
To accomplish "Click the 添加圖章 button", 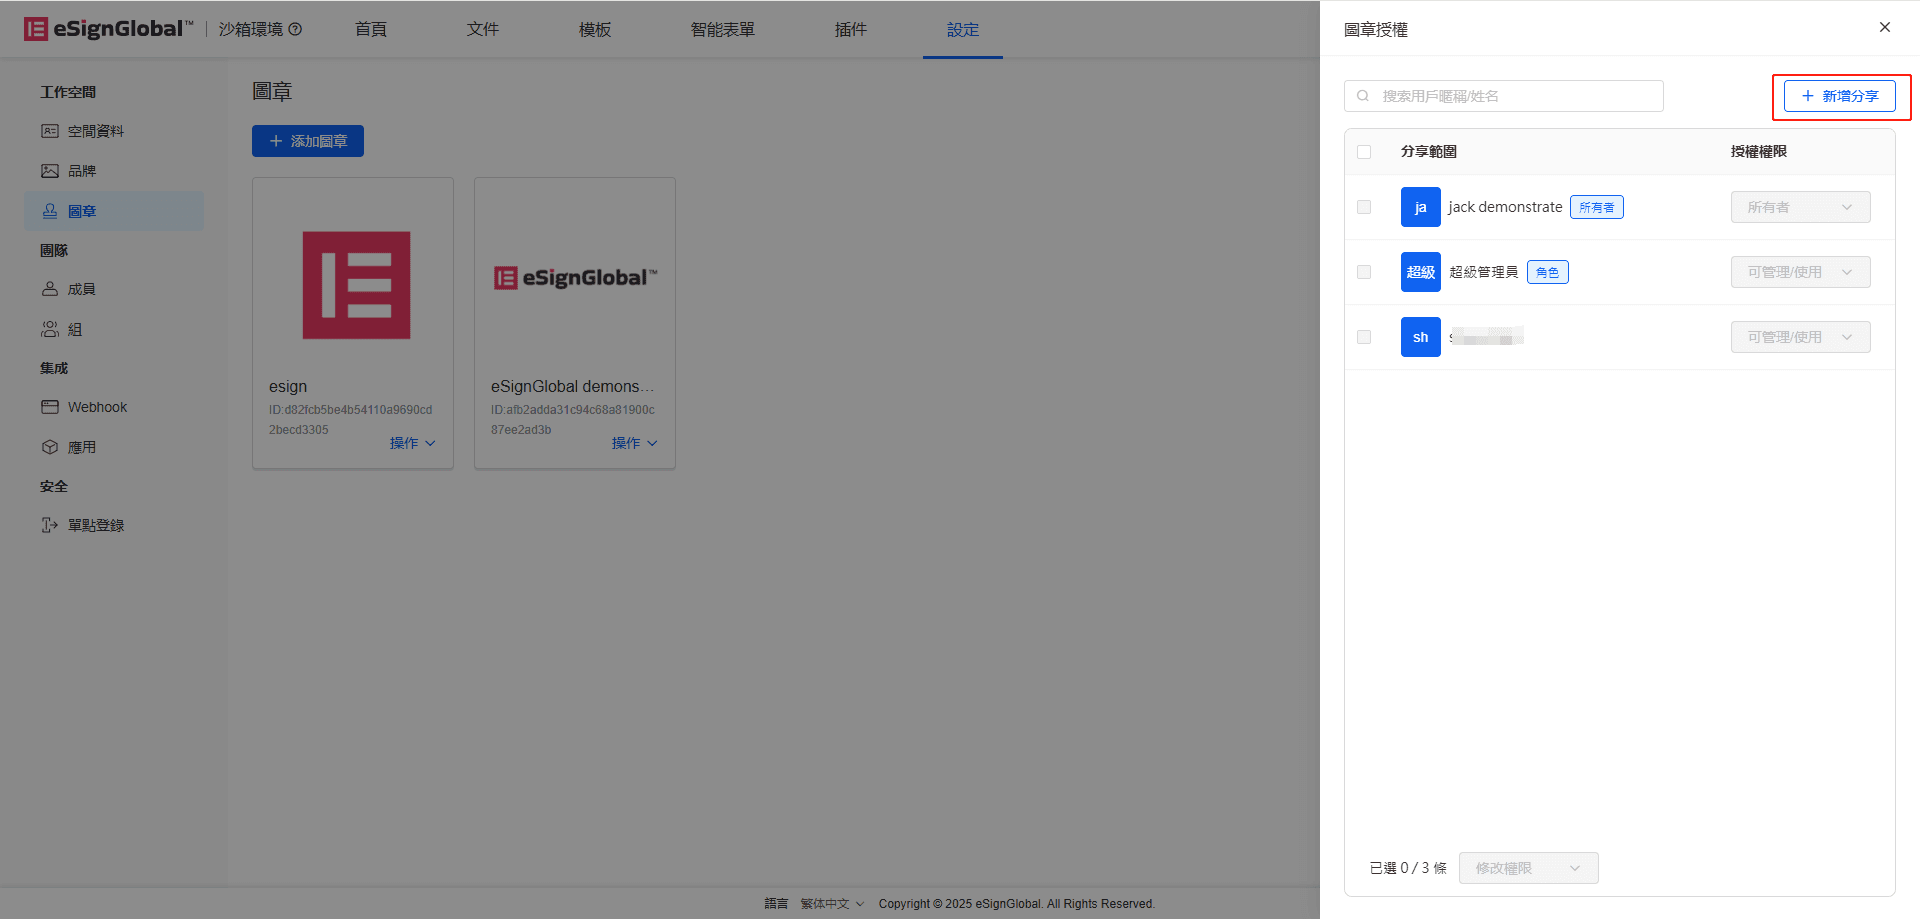I will 308,141.
